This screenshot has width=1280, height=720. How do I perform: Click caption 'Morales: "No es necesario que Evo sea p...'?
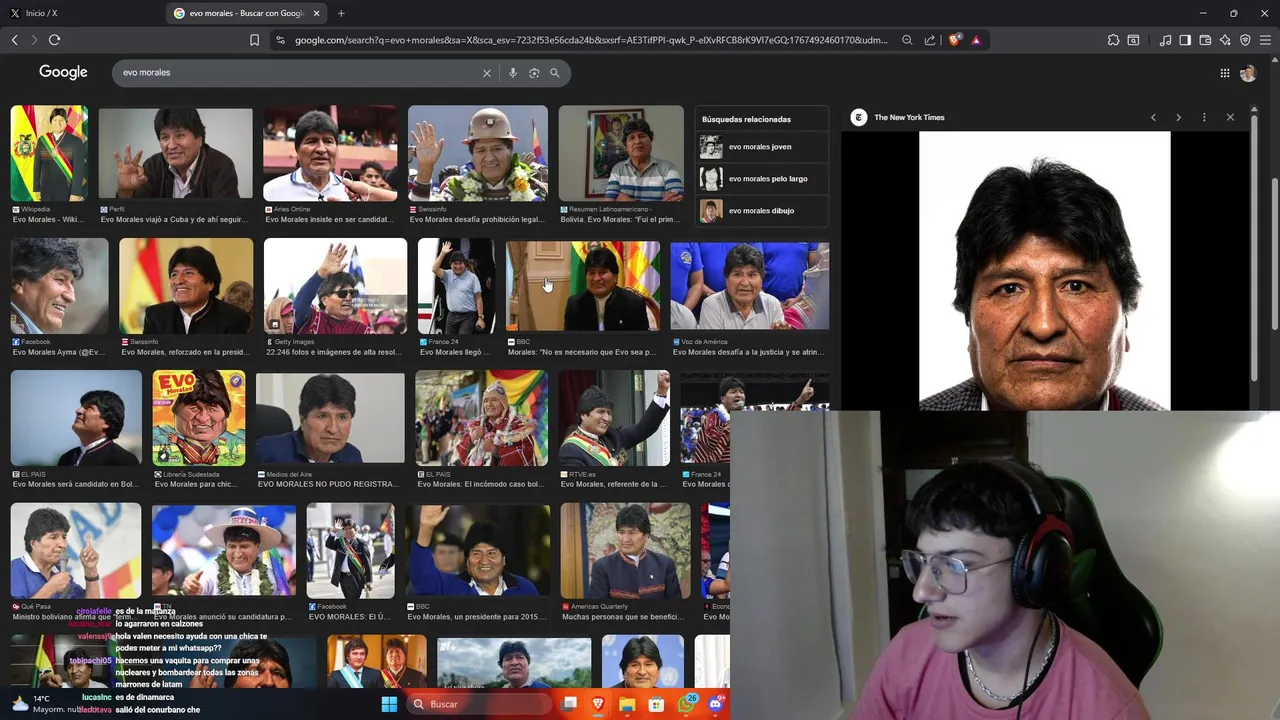(582, 352)
